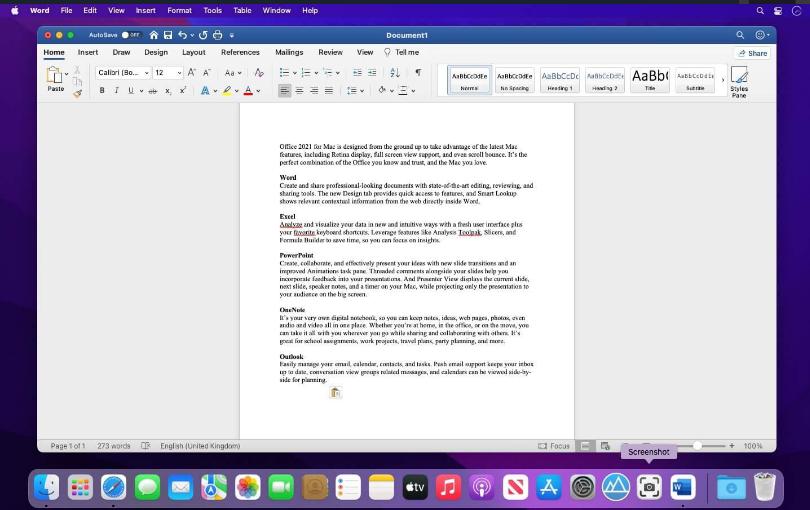Save document with floppy disk icon
The width and height of the screenshot is (810, 510).
[x=168, y=35]
